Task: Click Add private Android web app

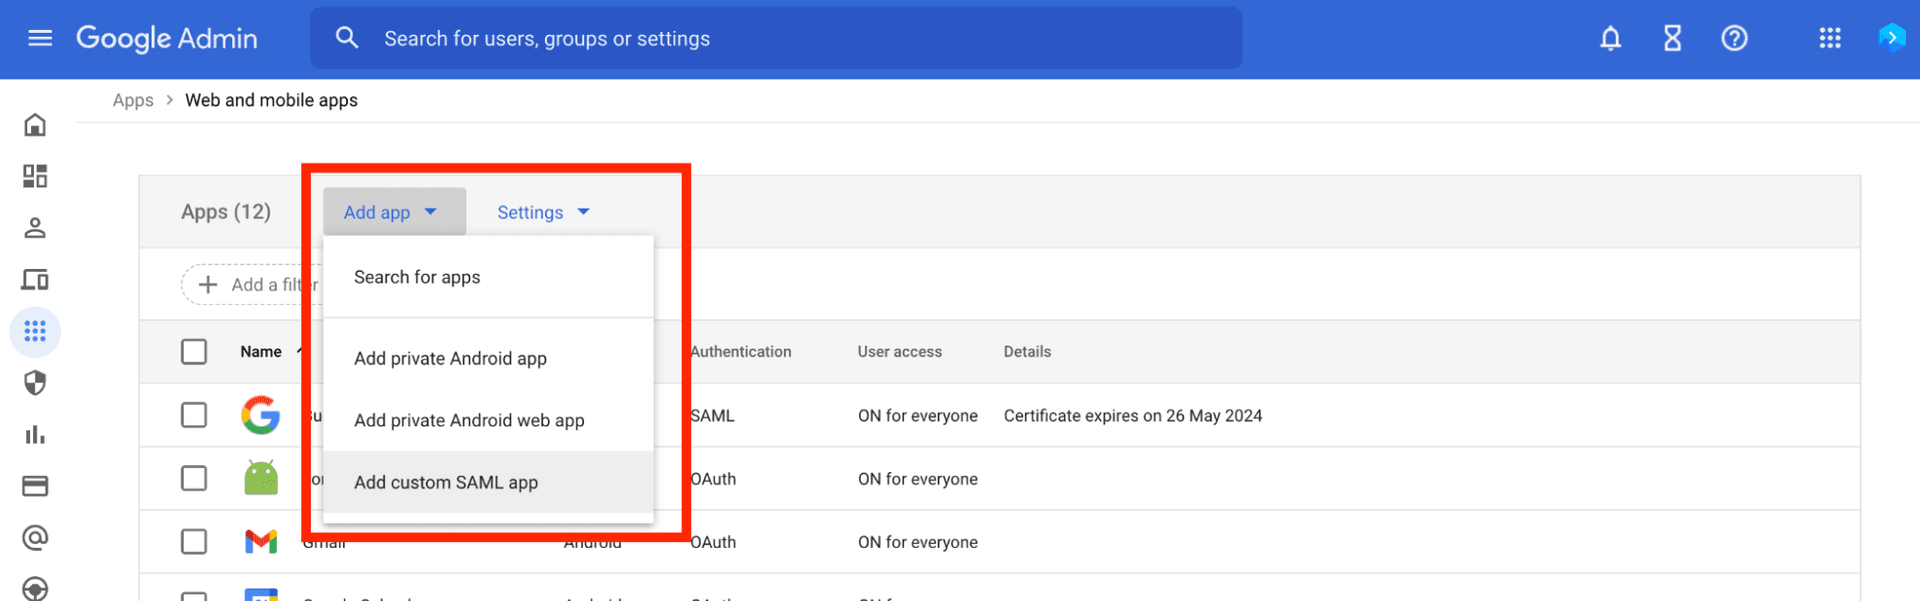Action: tap(469, 420)
